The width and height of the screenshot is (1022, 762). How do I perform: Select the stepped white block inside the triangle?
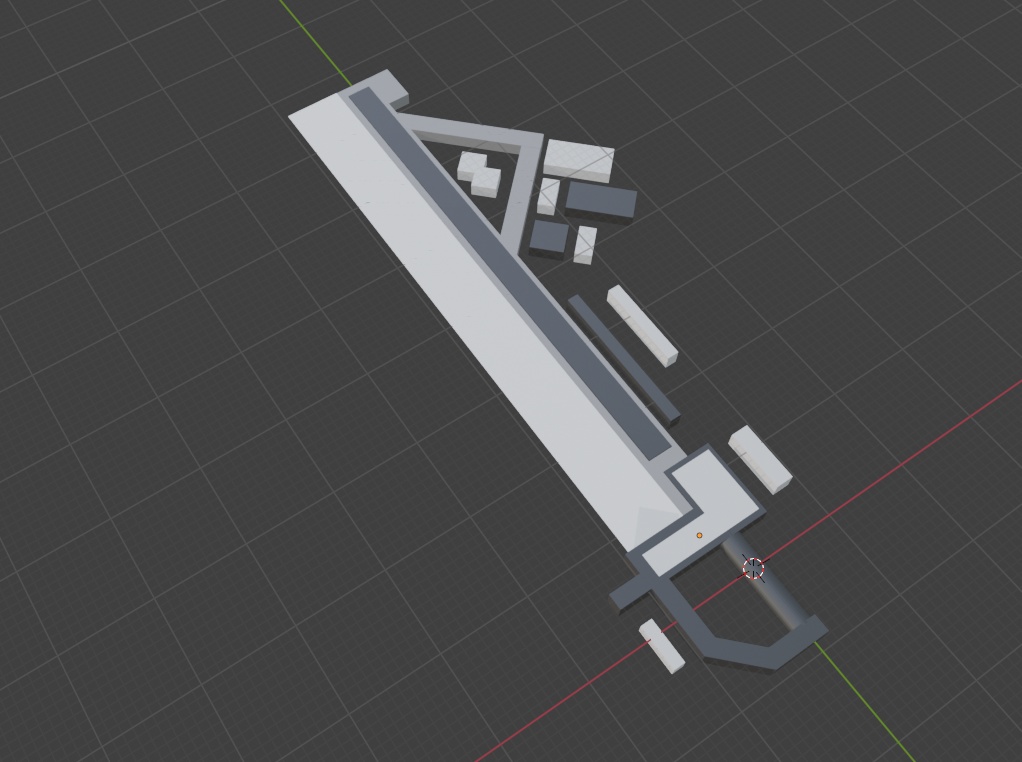coord(479,173)
